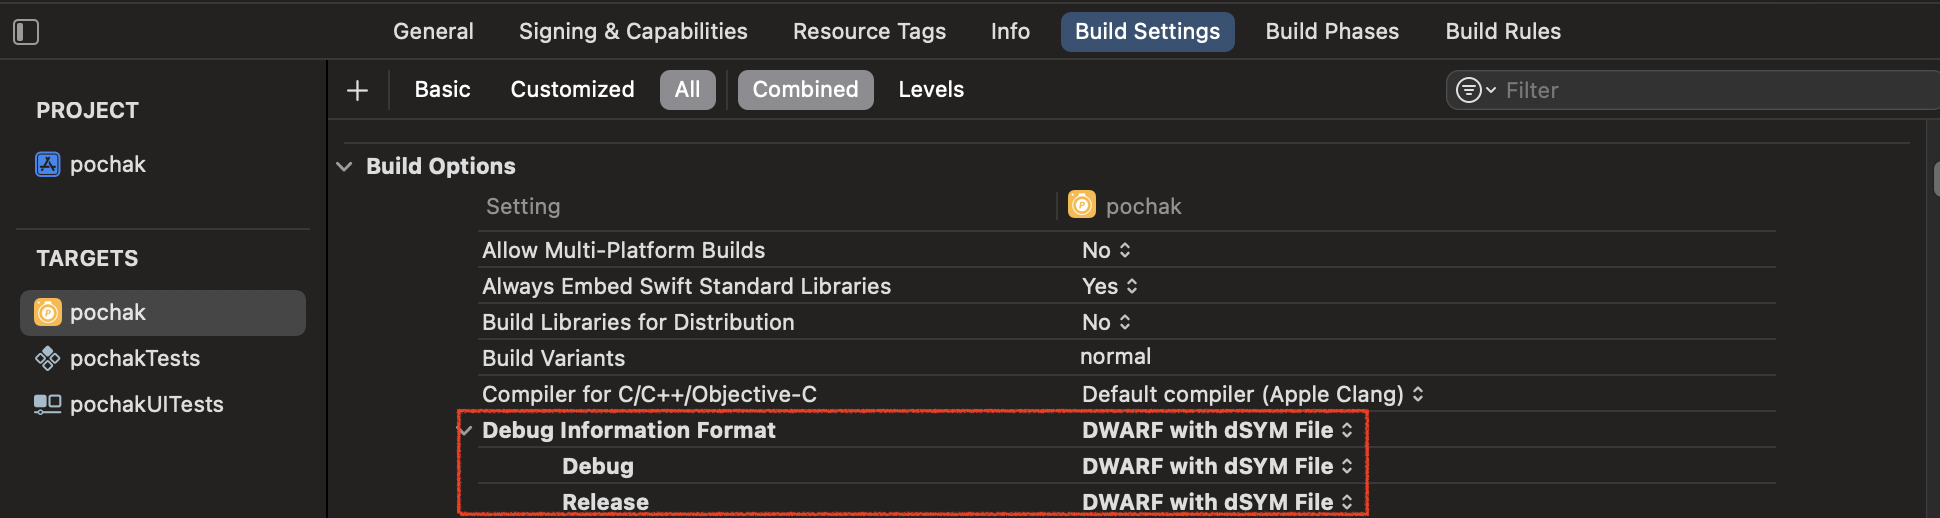Image resolution: width=1940 pixels, height=518 pixels.
Task: Select the pochak project icon
Action: click(48, 164)
